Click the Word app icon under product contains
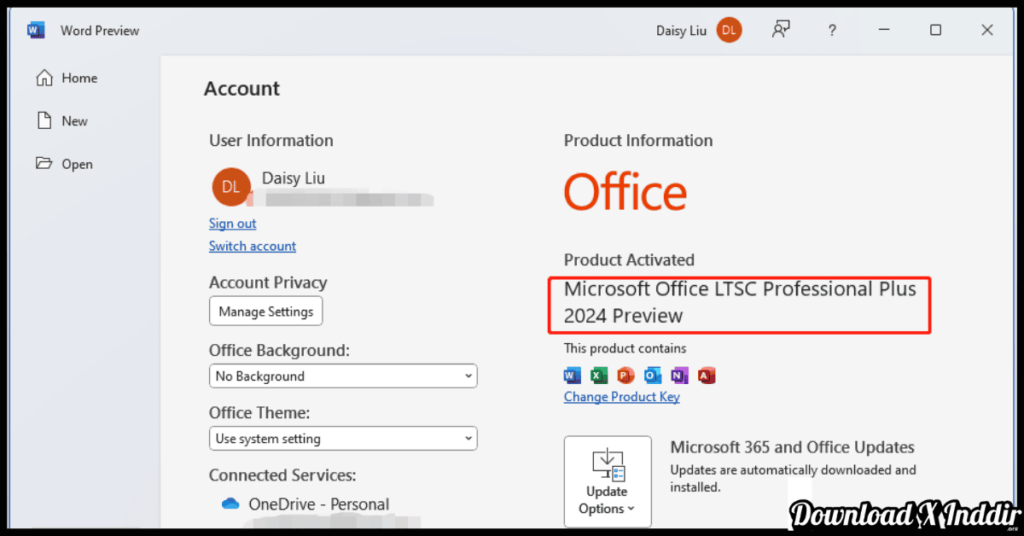Image resolution: width=1024 pixels, height=536 pixels. click(572, 375)
